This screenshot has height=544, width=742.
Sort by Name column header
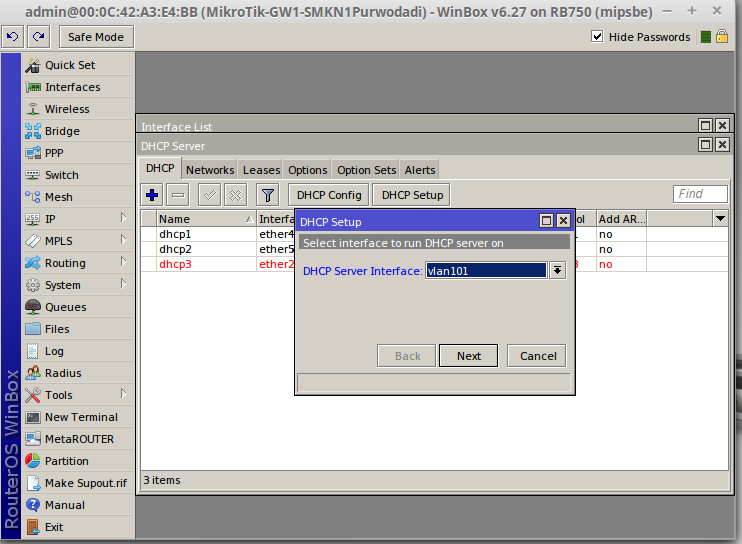[x=206, y=219]
